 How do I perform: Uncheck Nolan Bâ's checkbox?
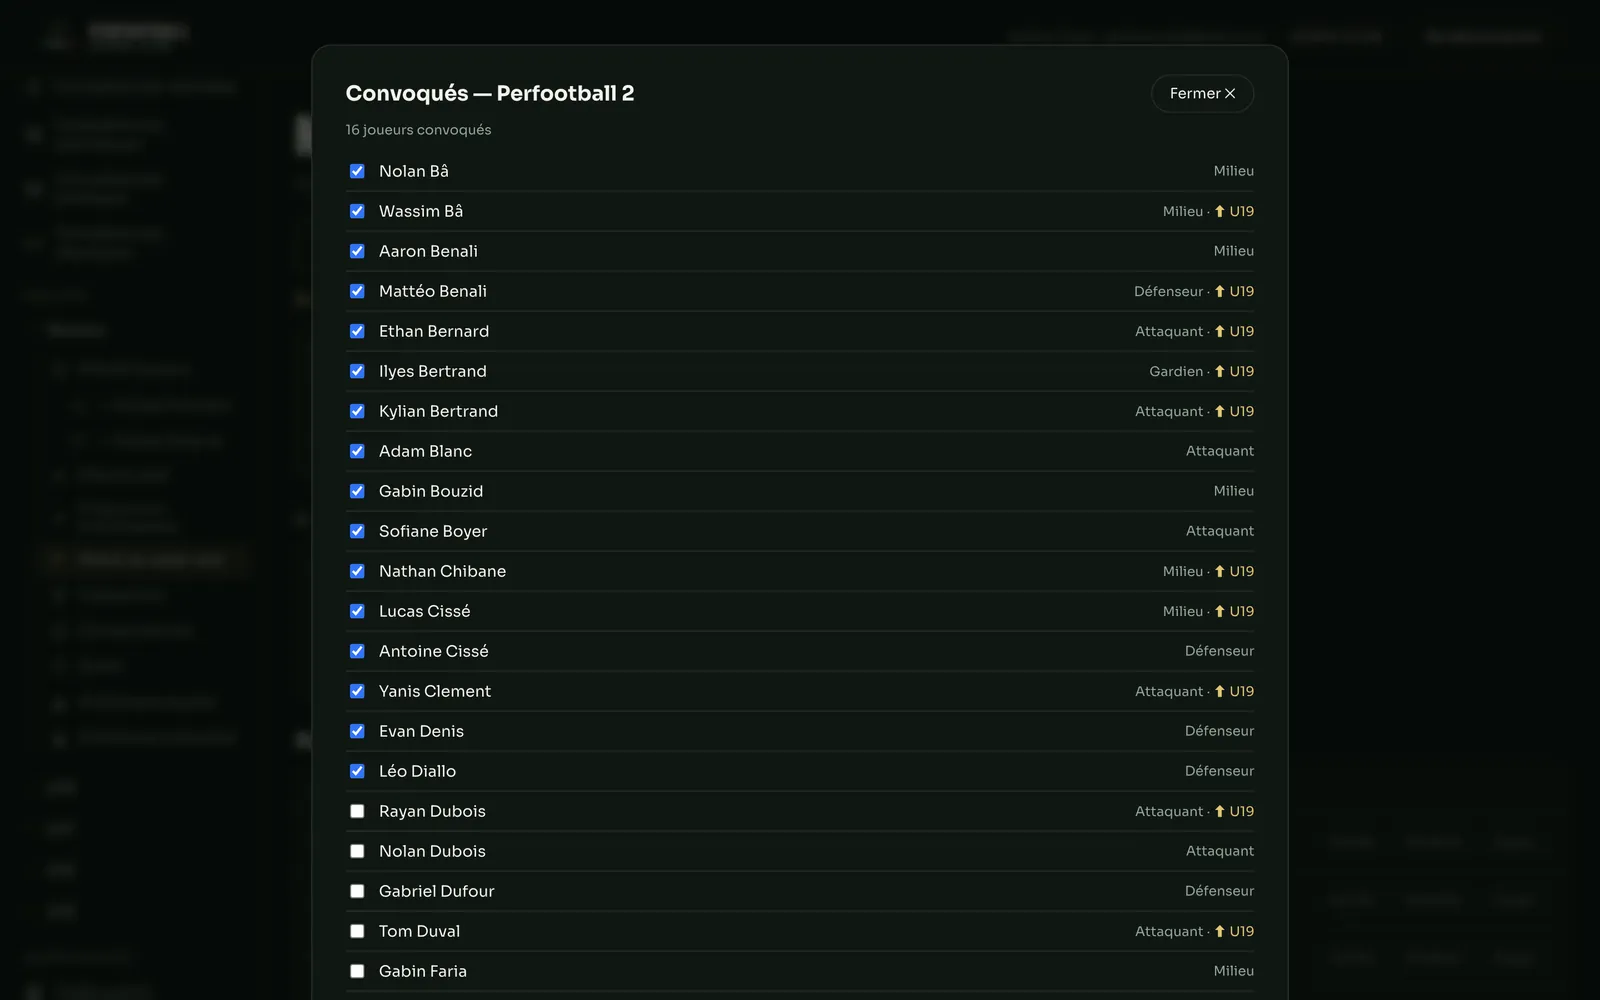pos(357,171)
